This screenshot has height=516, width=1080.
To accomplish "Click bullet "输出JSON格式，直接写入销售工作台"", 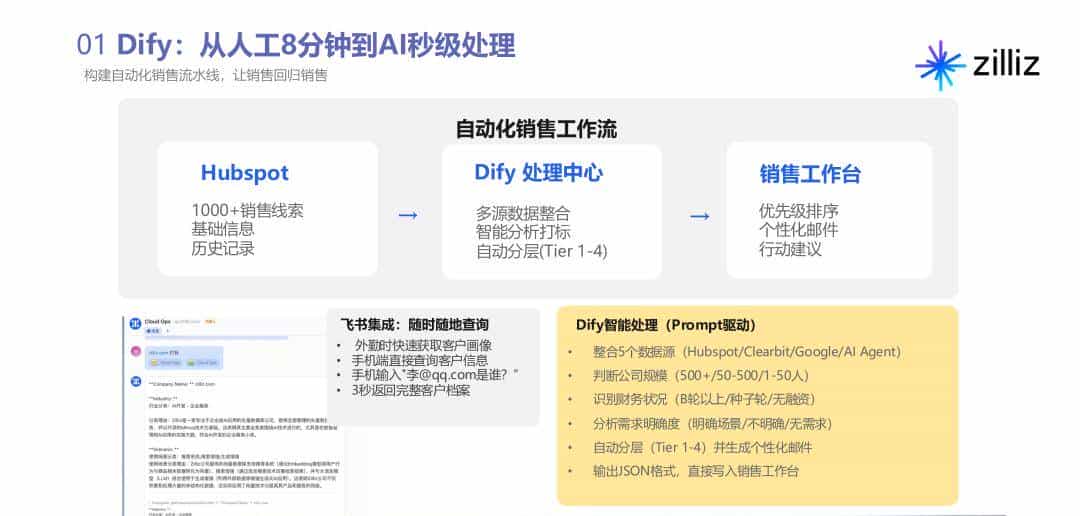I will 696,472.
